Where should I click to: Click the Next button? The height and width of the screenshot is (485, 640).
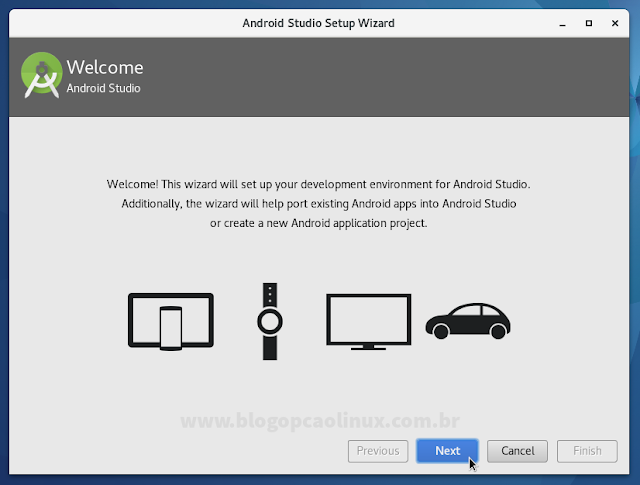click(447, 451)
